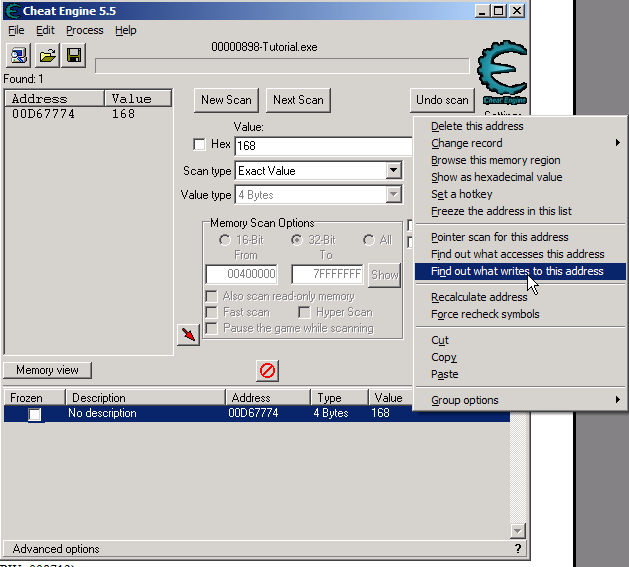629x567 pixels.
Task: Click Cheat Engine title bar icon
Action: click(13, 11)
